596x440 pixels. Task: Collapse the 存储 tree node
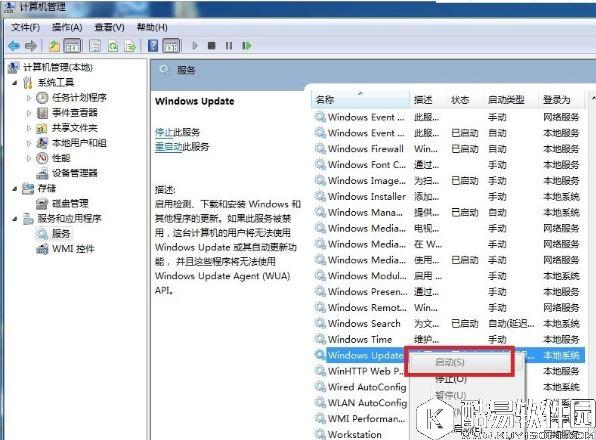tap(14, 188)
